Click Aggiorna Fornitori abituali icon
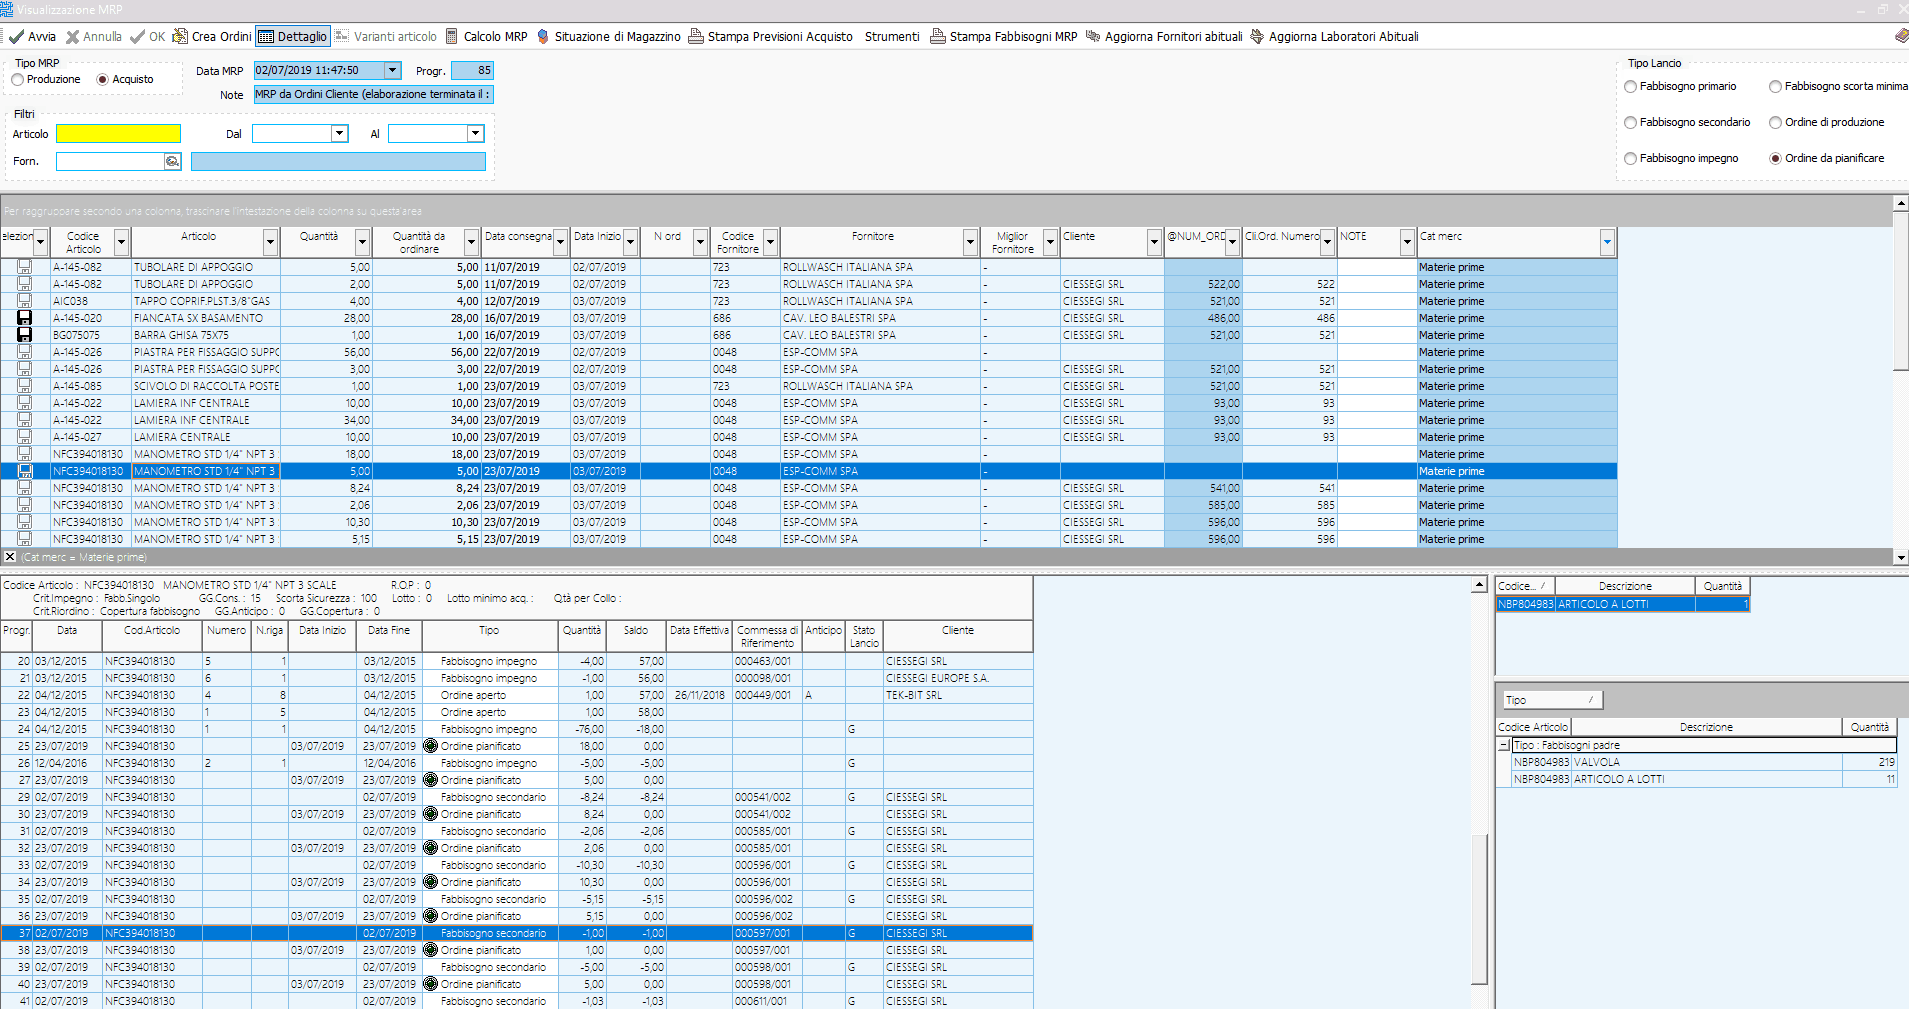 [x=1093, y=37]
